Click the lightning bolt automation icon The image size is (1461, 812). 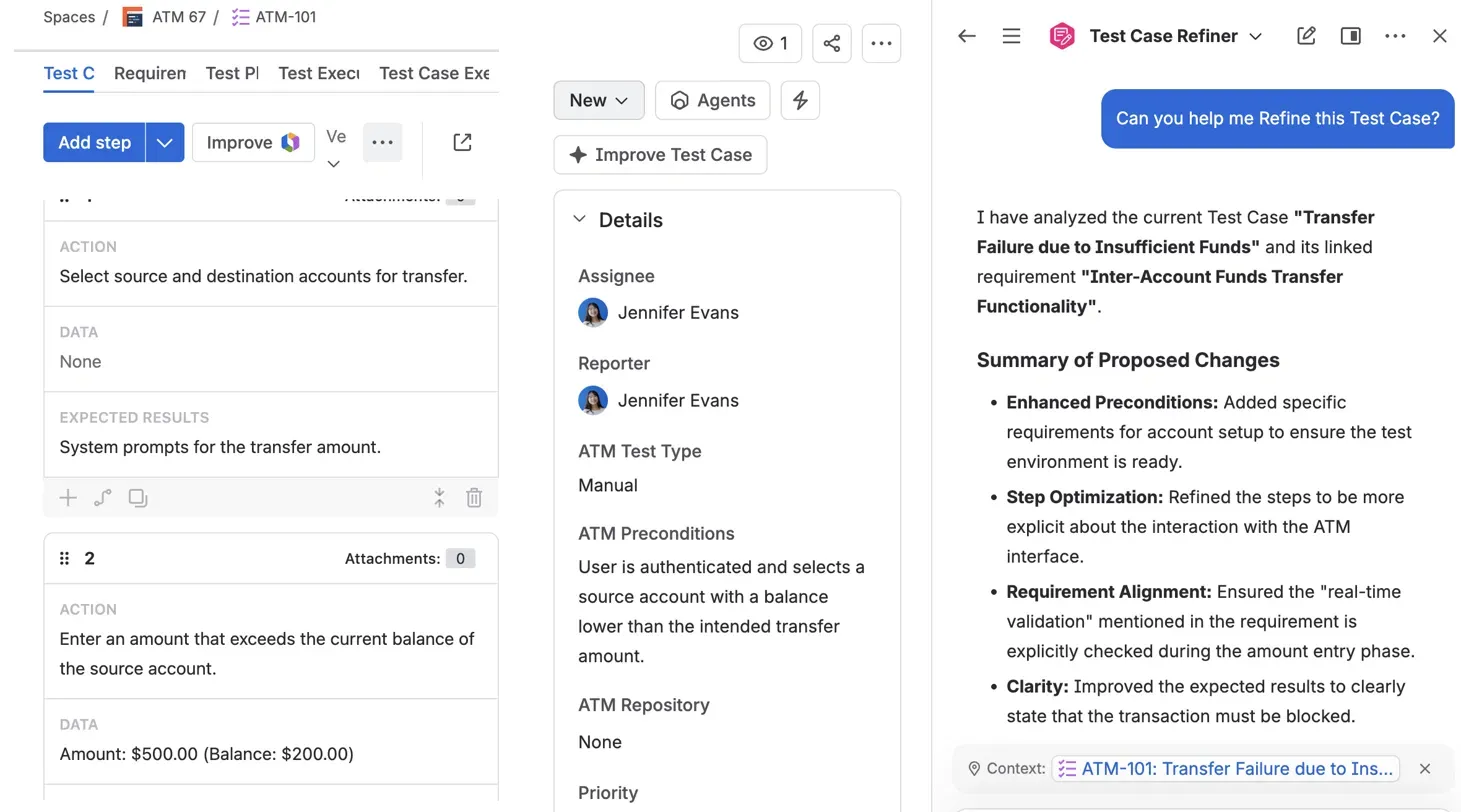coord(800,100)
